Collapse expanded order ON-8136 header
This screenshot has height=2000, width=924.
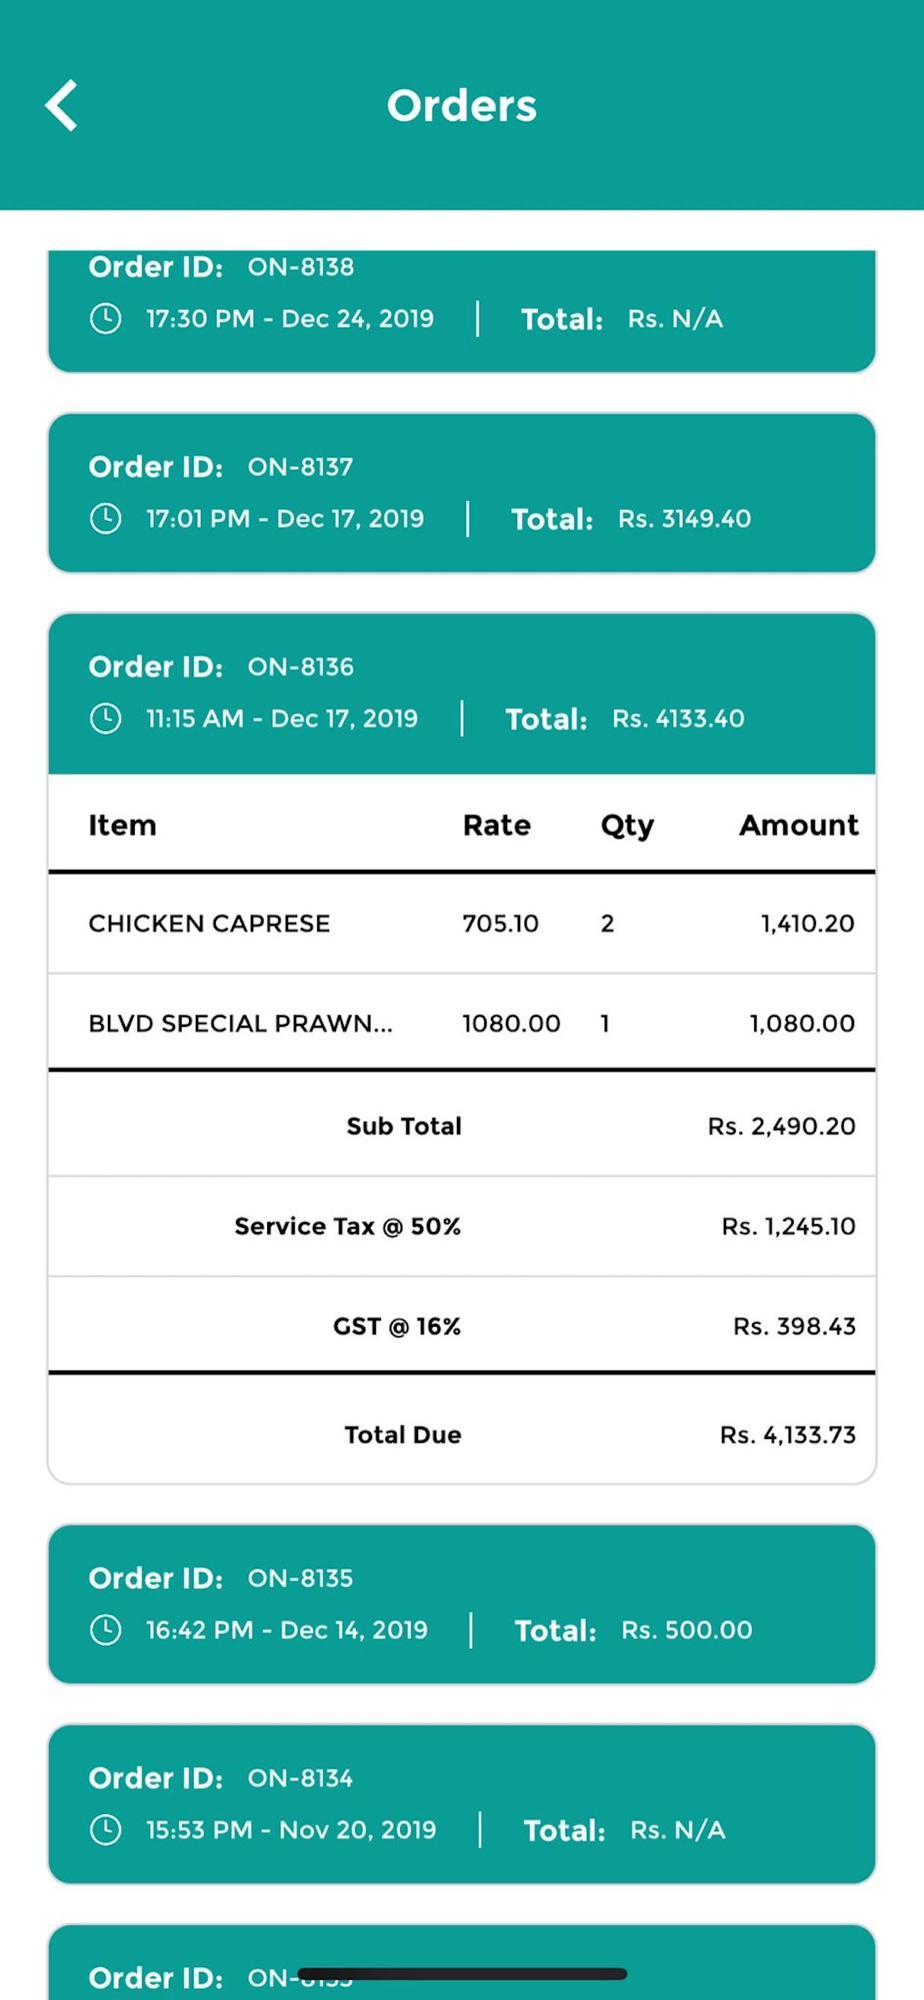click(462, 693)
